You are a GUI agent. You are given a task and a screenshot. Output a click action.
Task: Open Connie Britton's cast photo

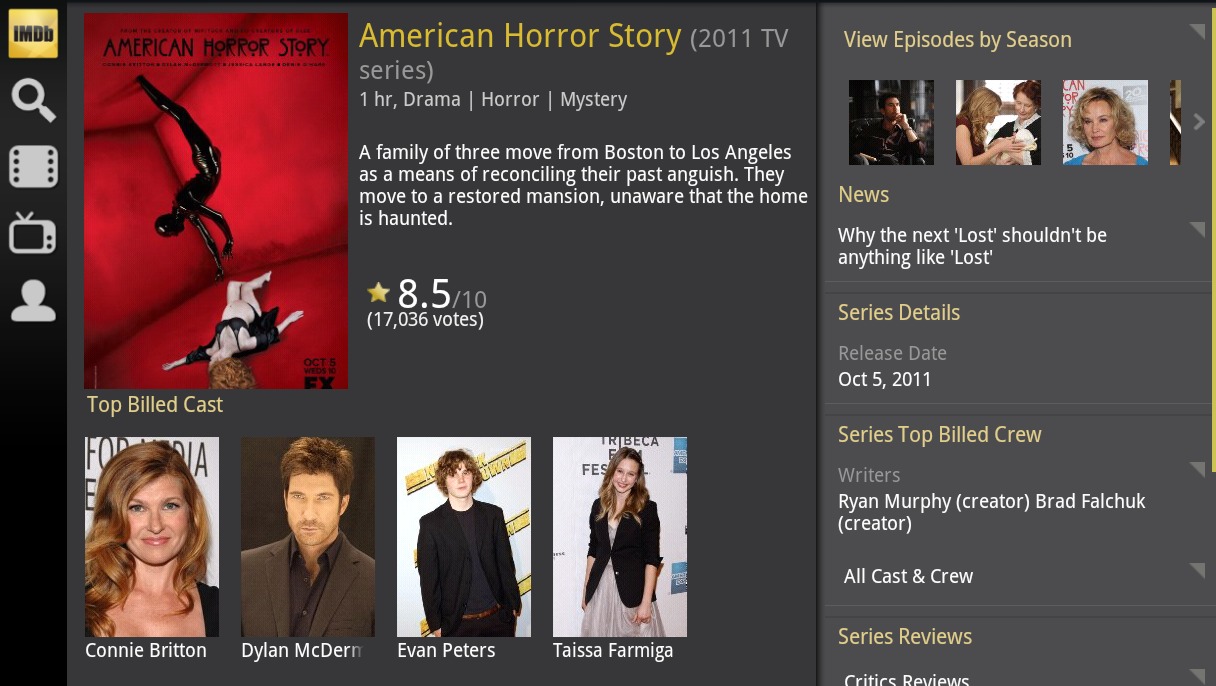tap(152, 537)
